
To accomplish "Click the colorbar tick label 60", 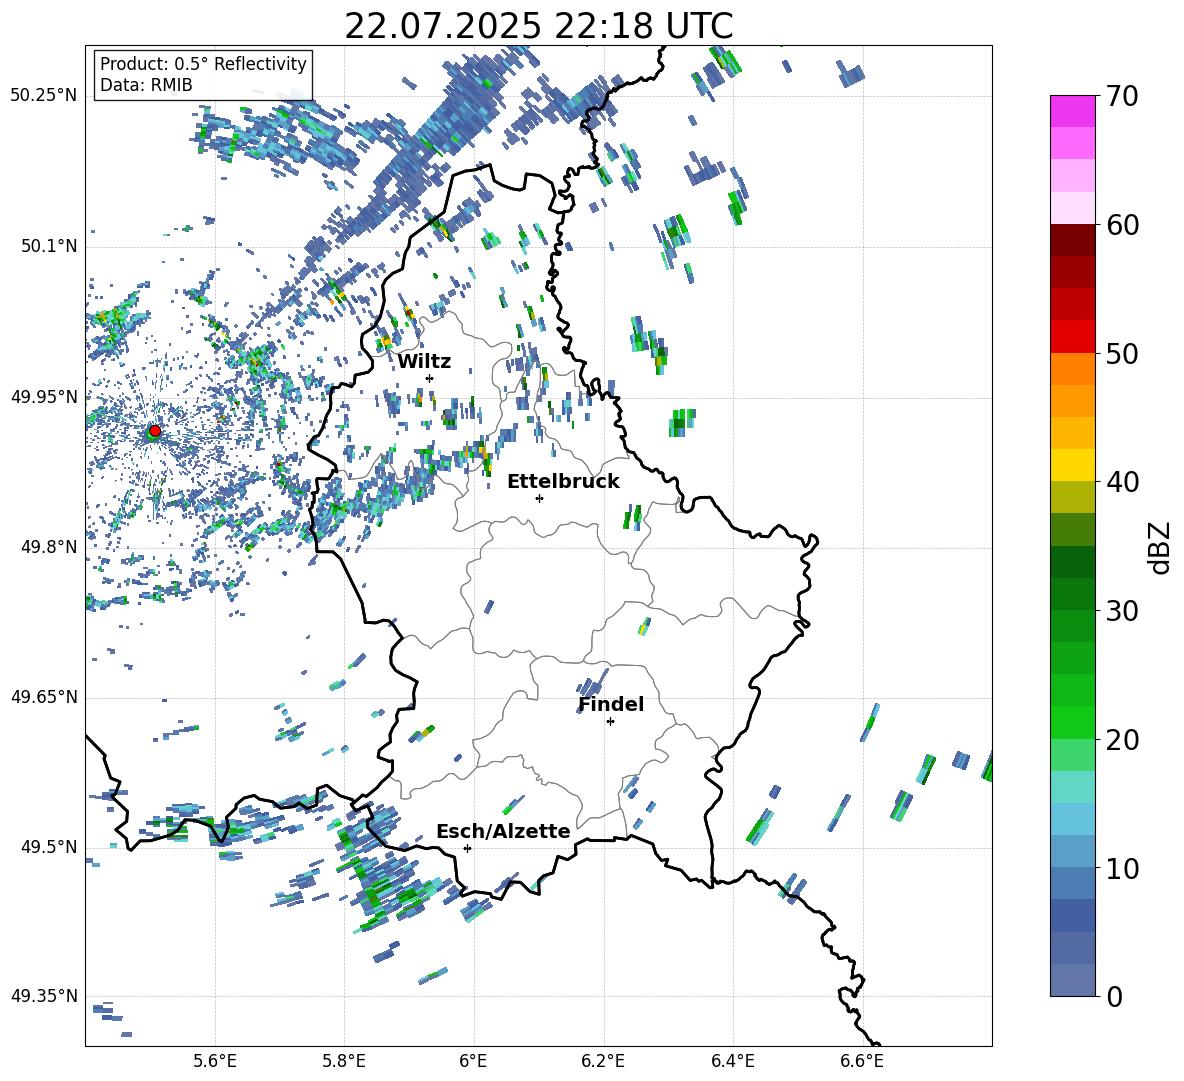I will [x=1122, y=225].
